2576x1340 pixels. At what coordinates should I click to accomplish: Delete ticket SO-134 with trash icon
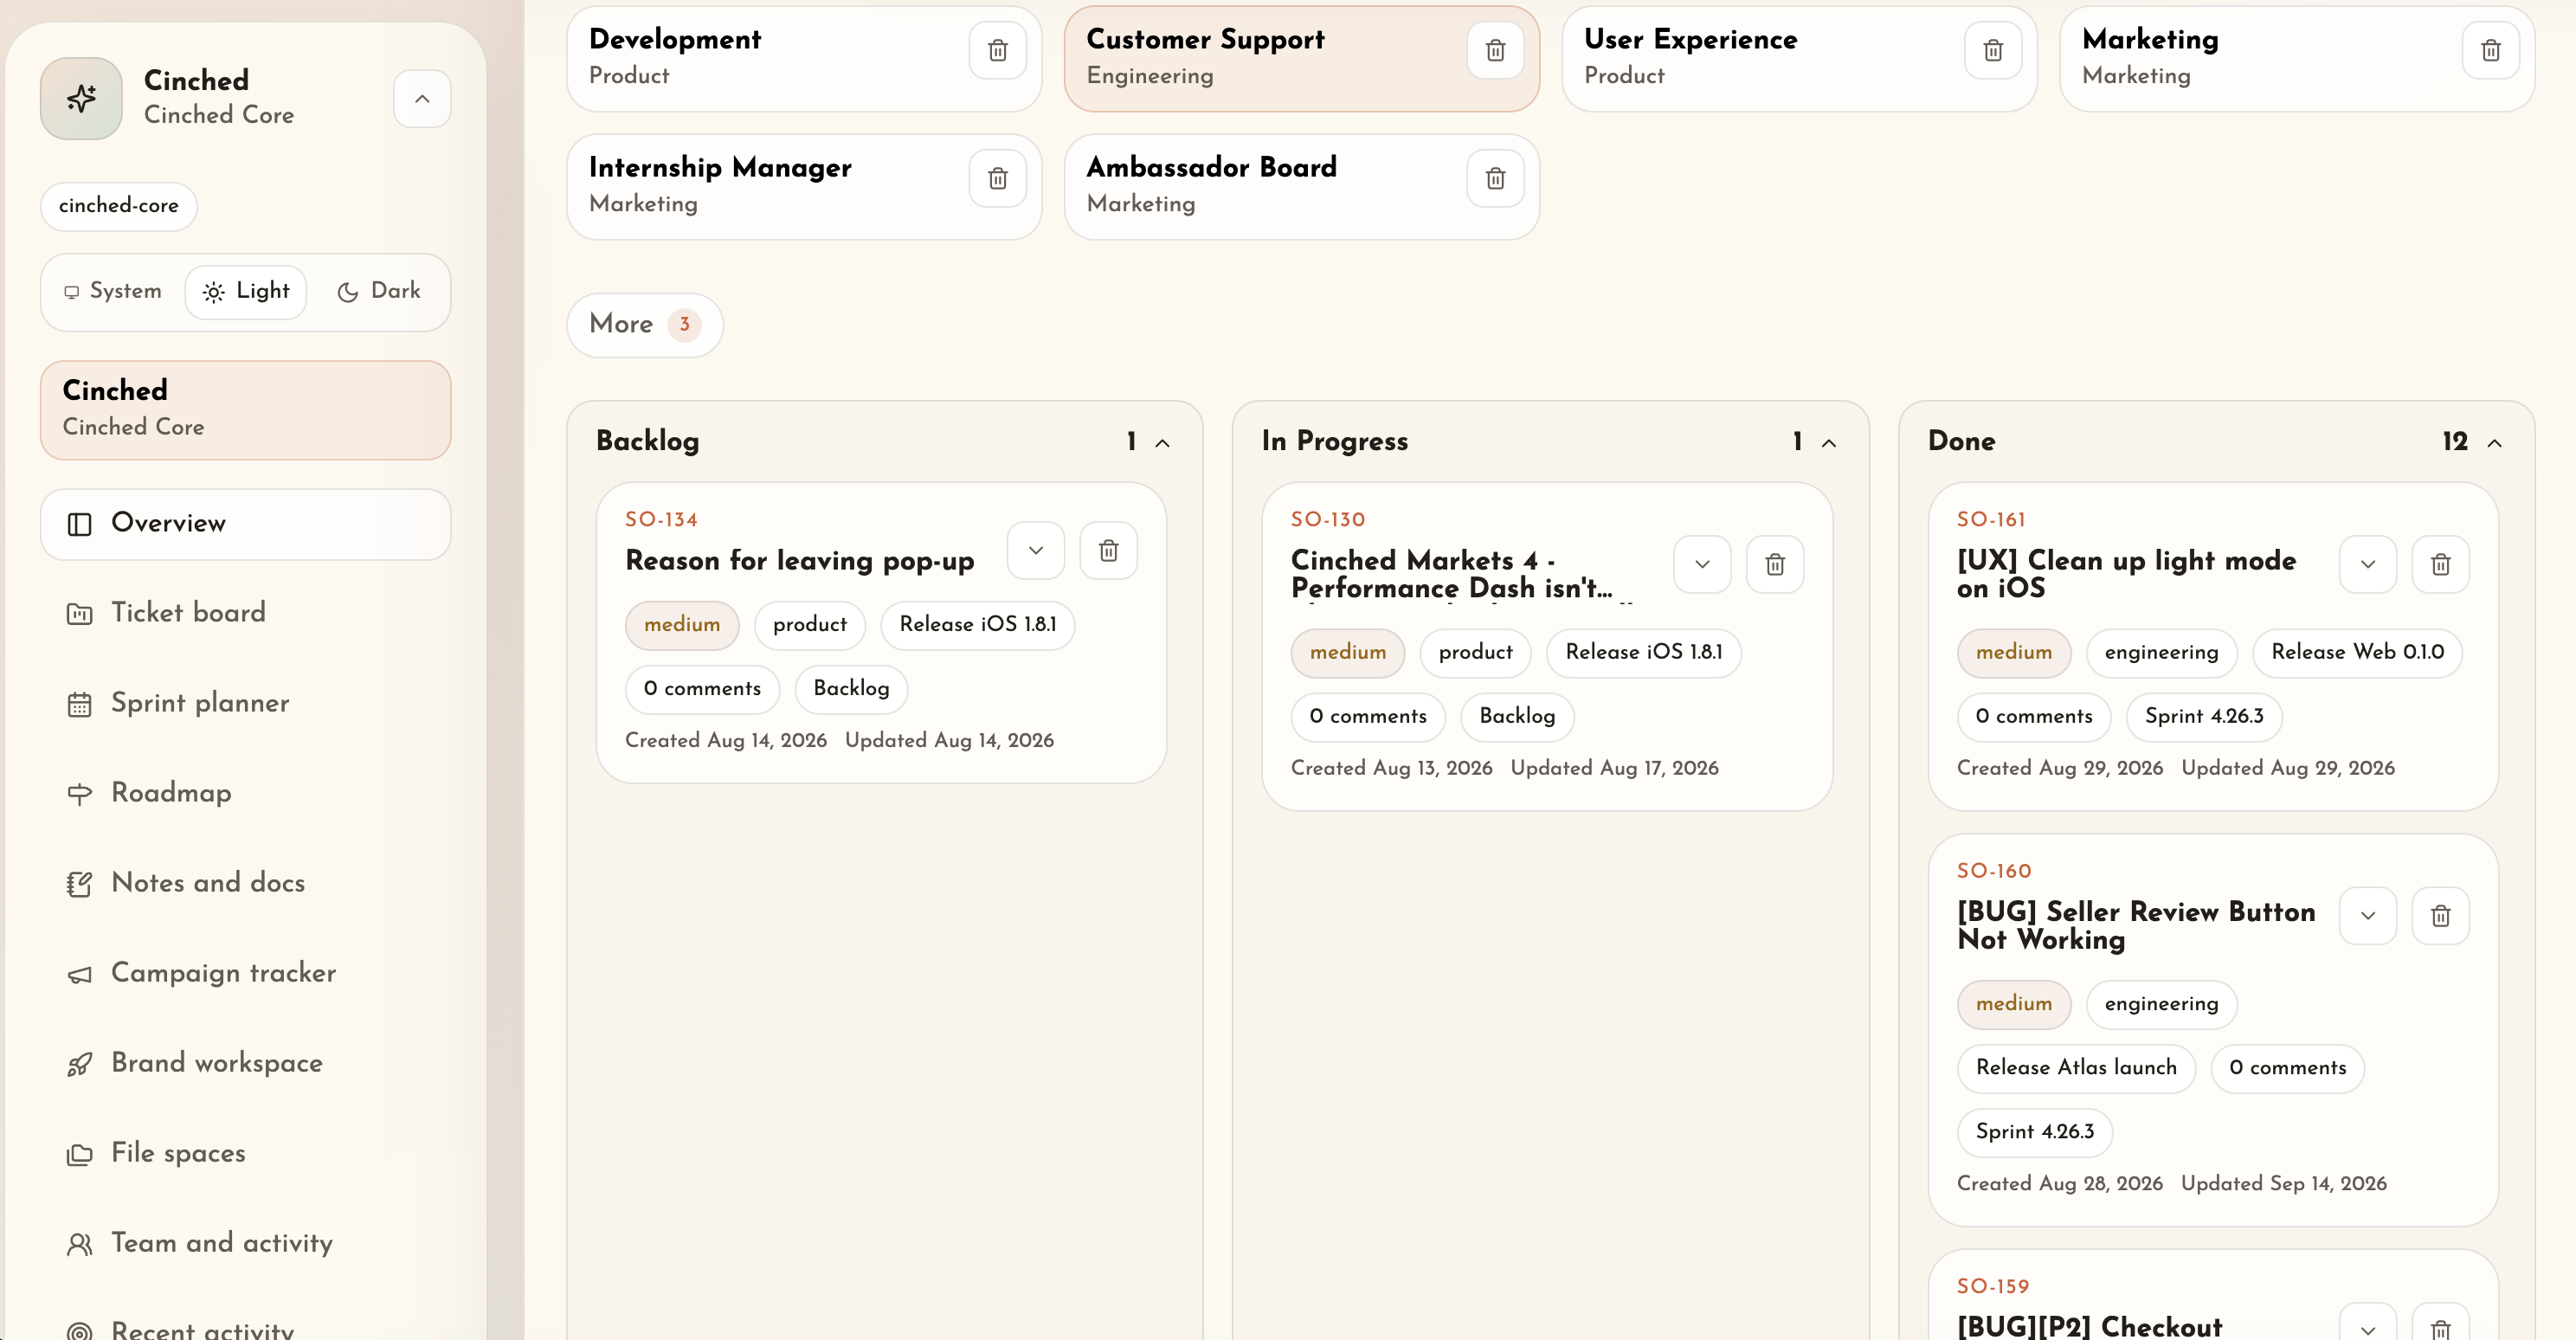click(x=1108, y=550)
